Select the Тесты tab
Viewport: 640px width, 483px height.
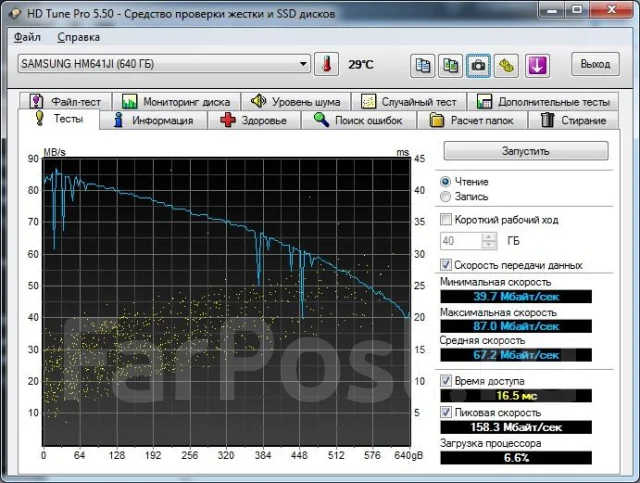pos(59,119)
